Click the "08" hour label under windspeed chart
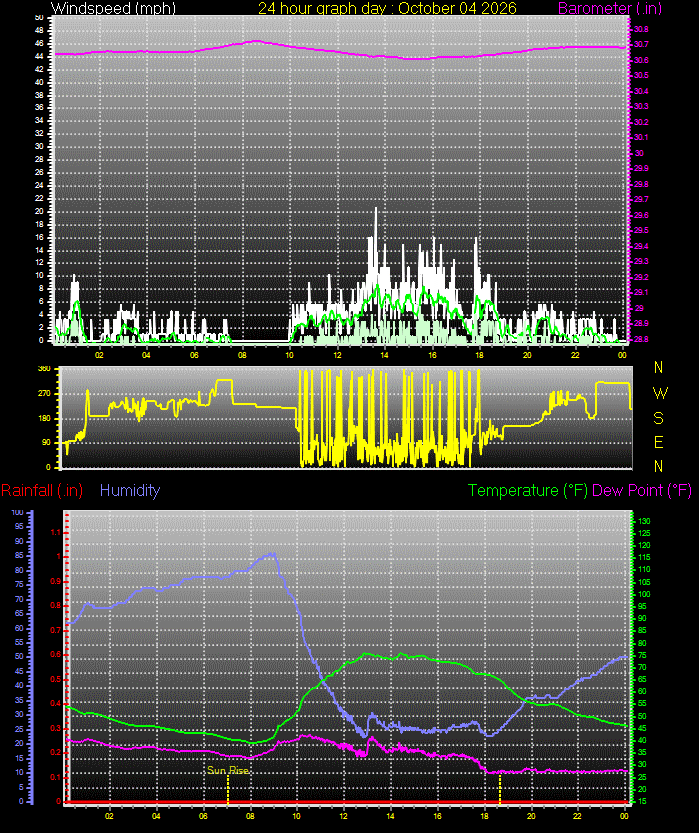The image size is (699, 833). [242, 355]
